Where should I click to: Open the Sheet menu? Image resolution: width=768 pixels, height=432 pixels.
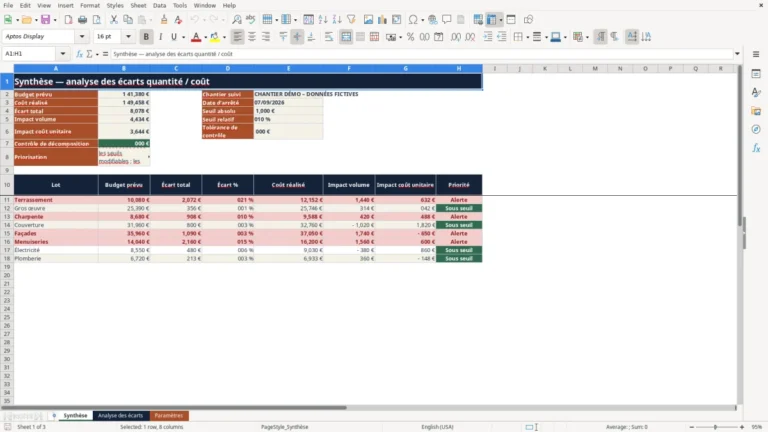(138, 5)
